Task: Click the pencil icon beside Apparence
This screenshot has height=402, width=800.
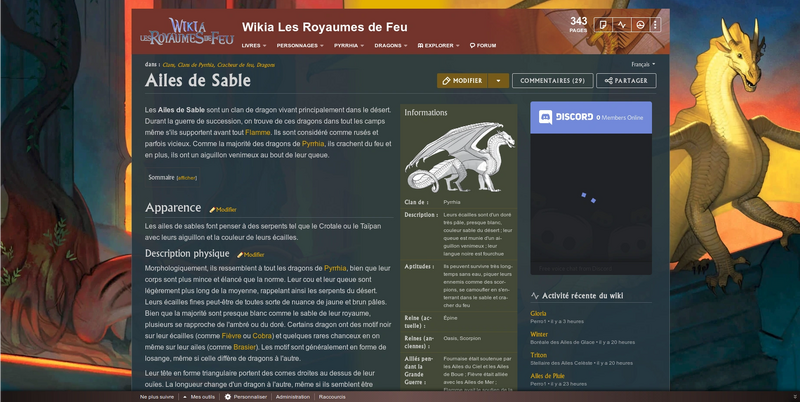Action: pyautogui.click(x=212, y=210)
